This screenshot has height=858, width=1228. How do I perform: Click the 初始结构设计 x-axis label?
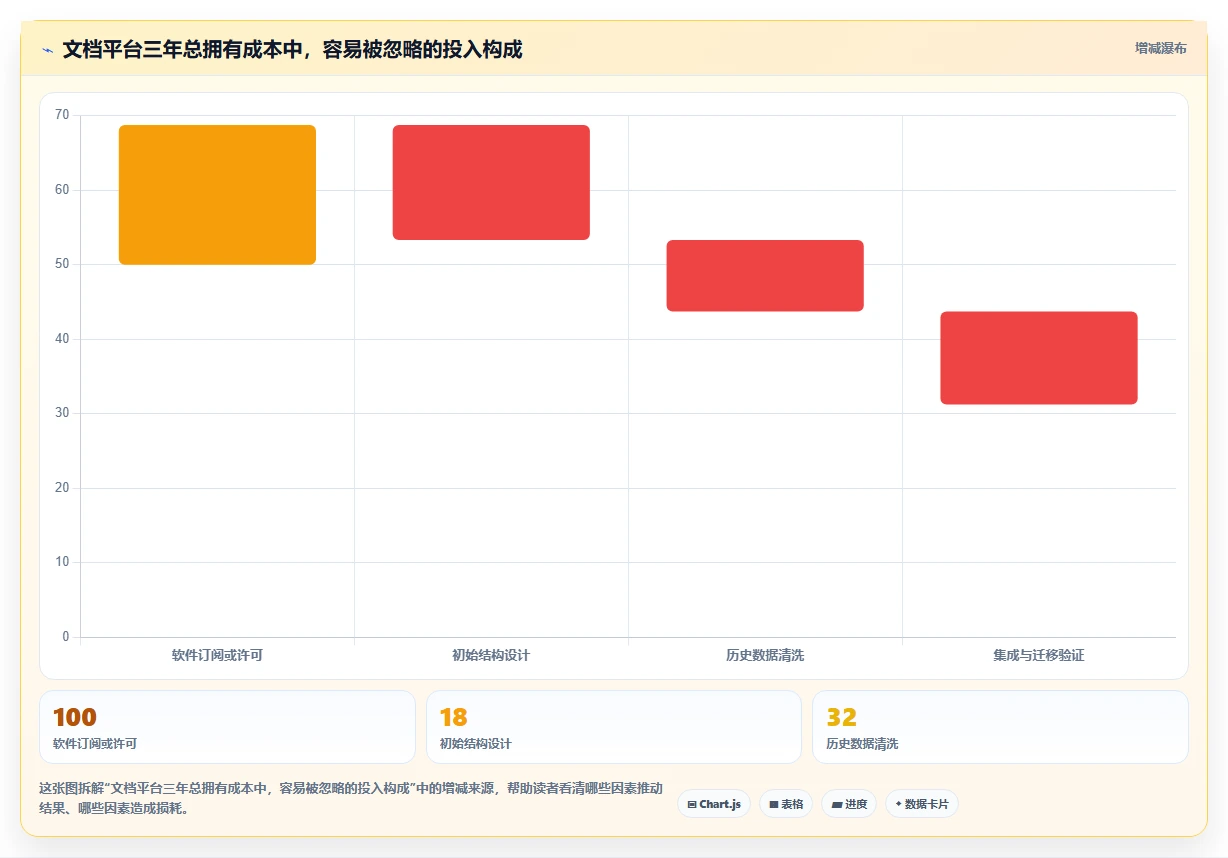(491, 656)
